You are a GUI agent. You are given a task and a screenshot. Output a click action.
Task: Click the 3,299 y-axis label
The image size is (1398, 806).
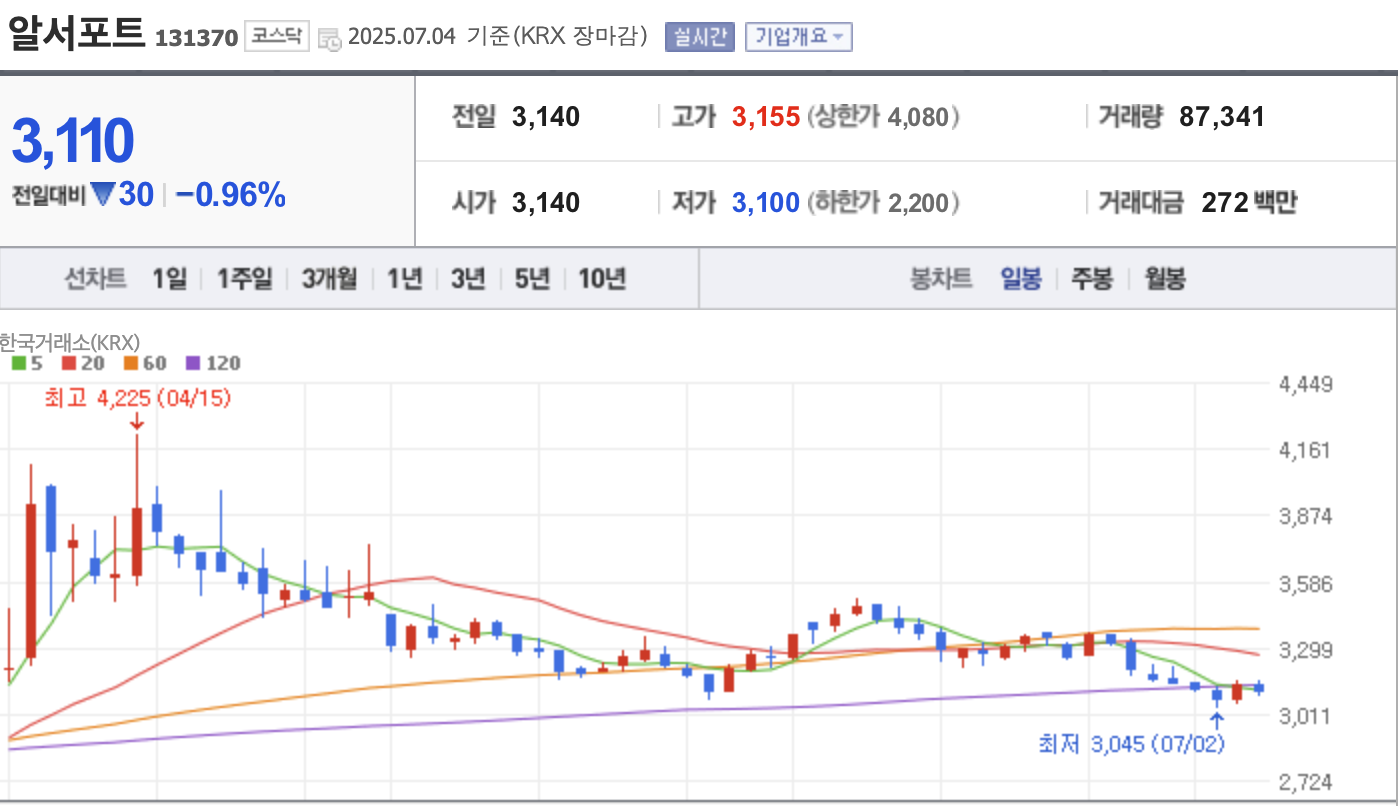1306,649
